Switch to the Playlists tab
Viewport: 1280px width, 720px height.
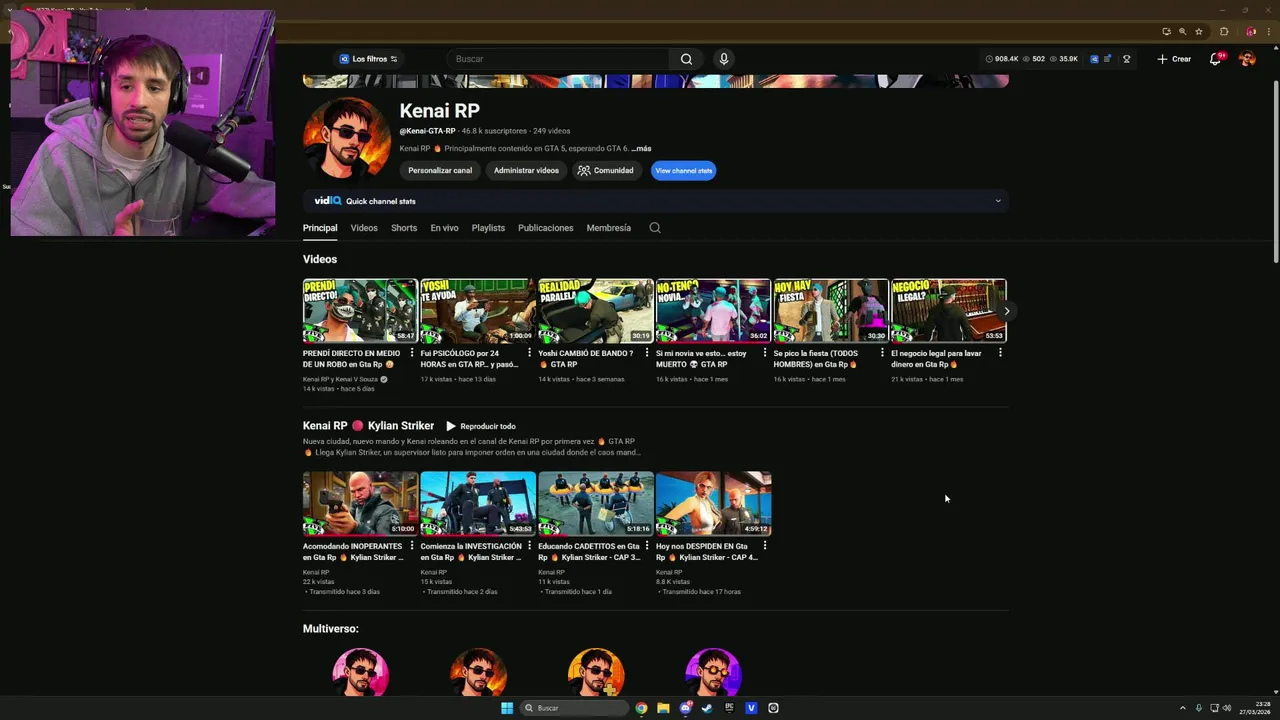(488, 228)
